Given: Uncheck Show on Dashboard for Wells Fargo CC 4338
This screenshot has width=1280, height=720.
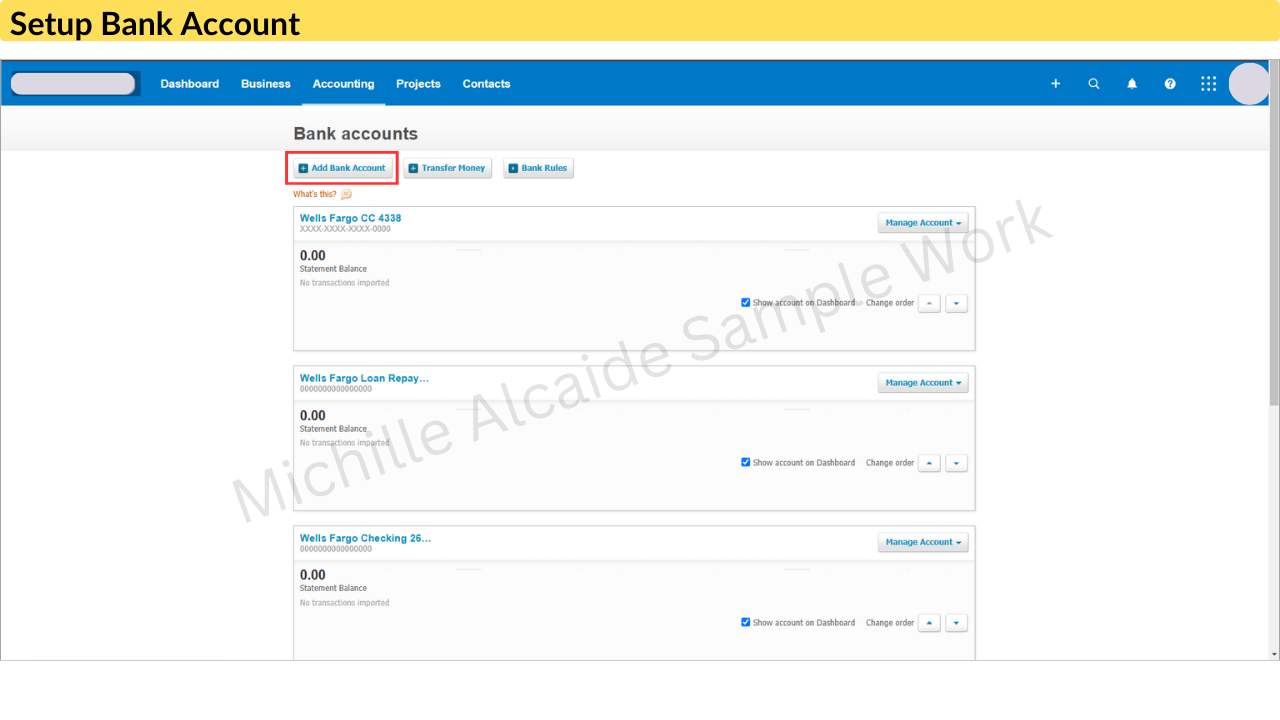Looking at the screenshot, I should (746, 302).
